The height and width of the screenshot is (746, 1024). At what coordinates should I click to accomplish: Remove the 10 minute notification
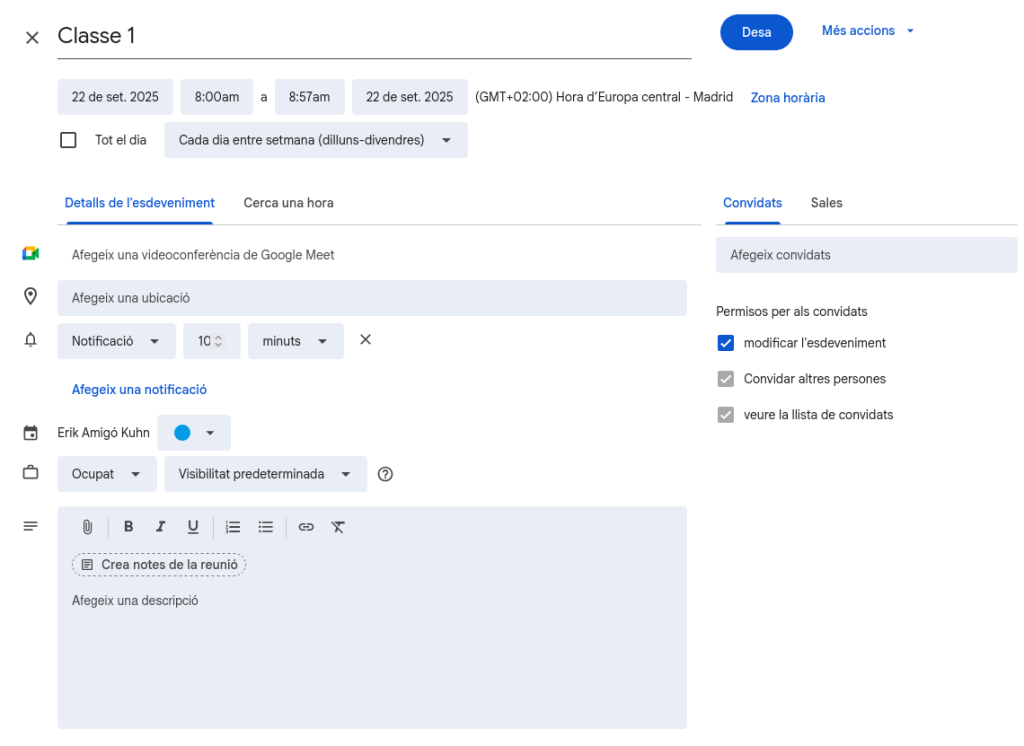[x=365, y=340]
